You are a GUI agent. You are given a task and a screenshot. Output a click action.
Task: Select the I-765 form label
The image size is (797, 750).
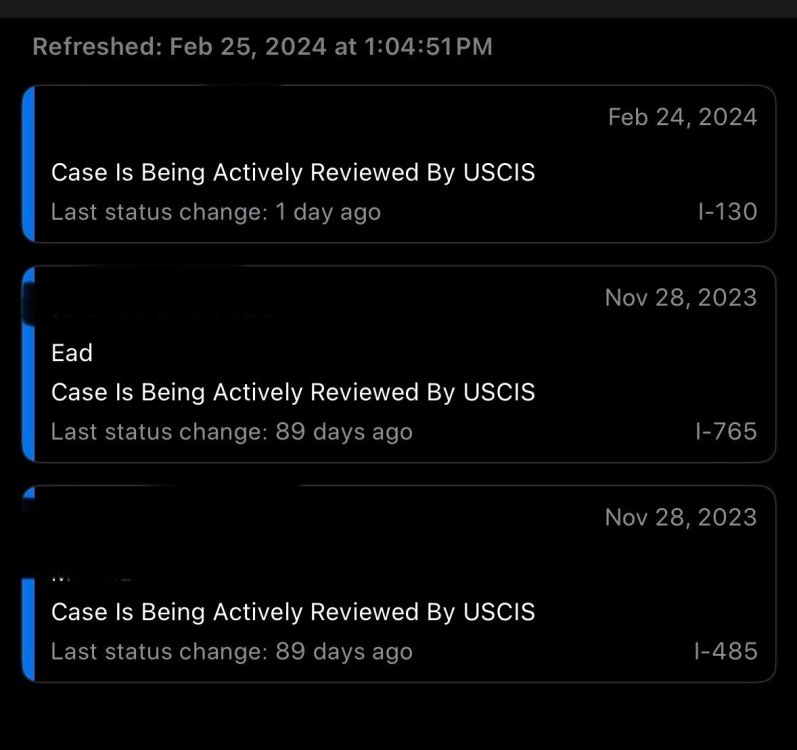click(x=726, y=431)
